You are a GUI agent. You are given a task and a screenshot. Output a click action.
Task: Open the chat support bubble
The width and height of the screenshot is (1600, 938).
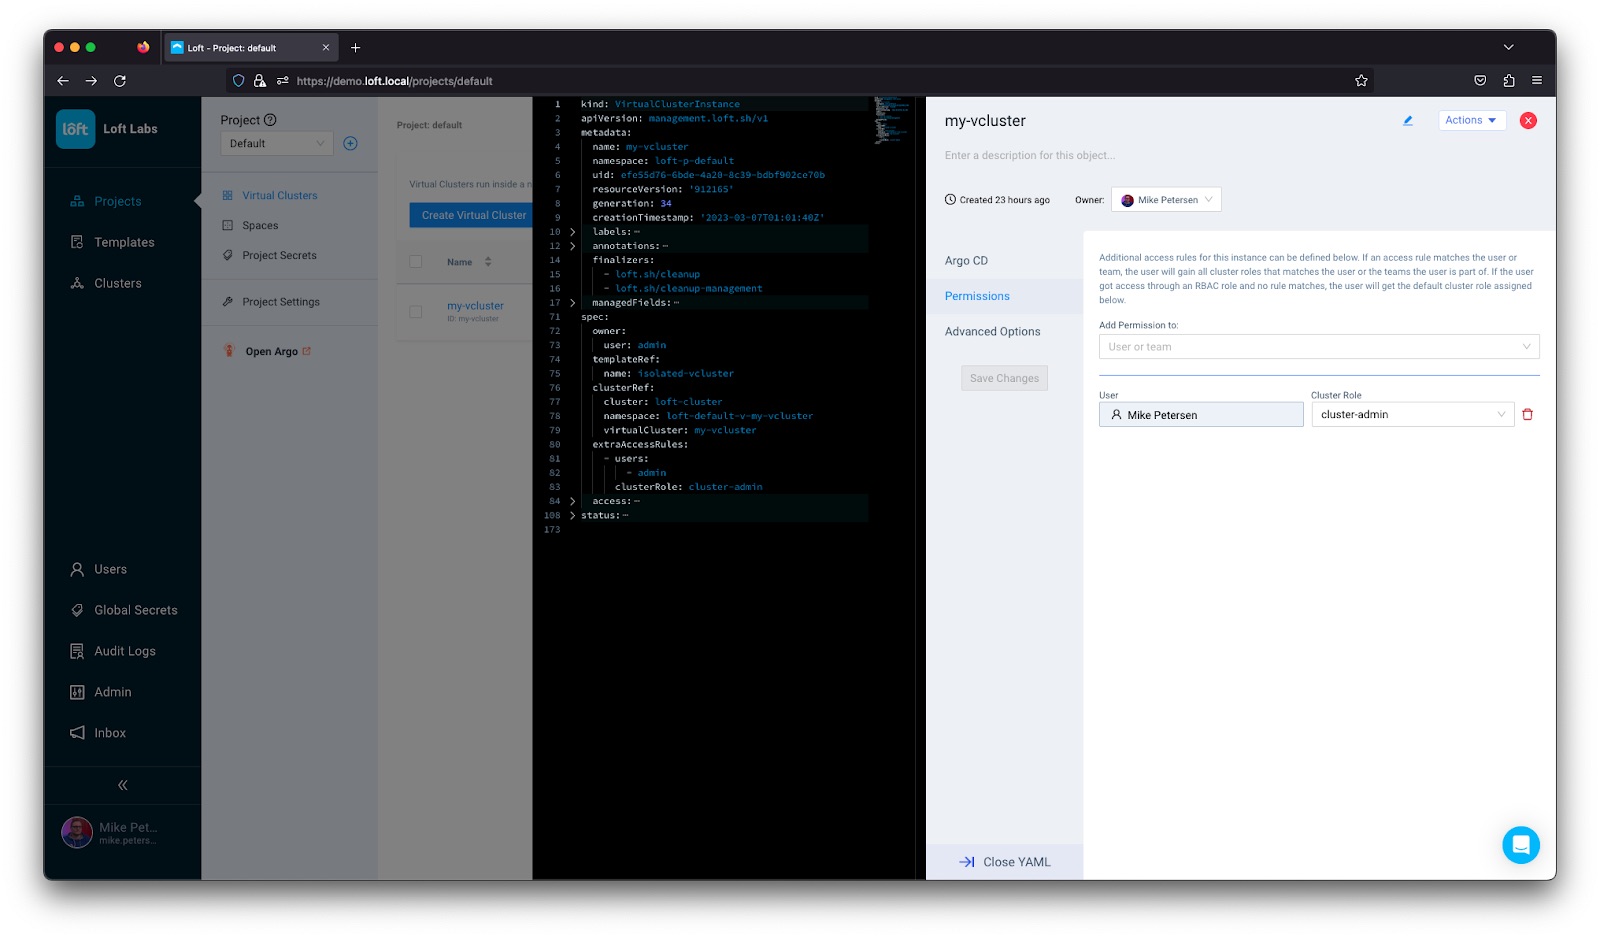point(1521,845)
